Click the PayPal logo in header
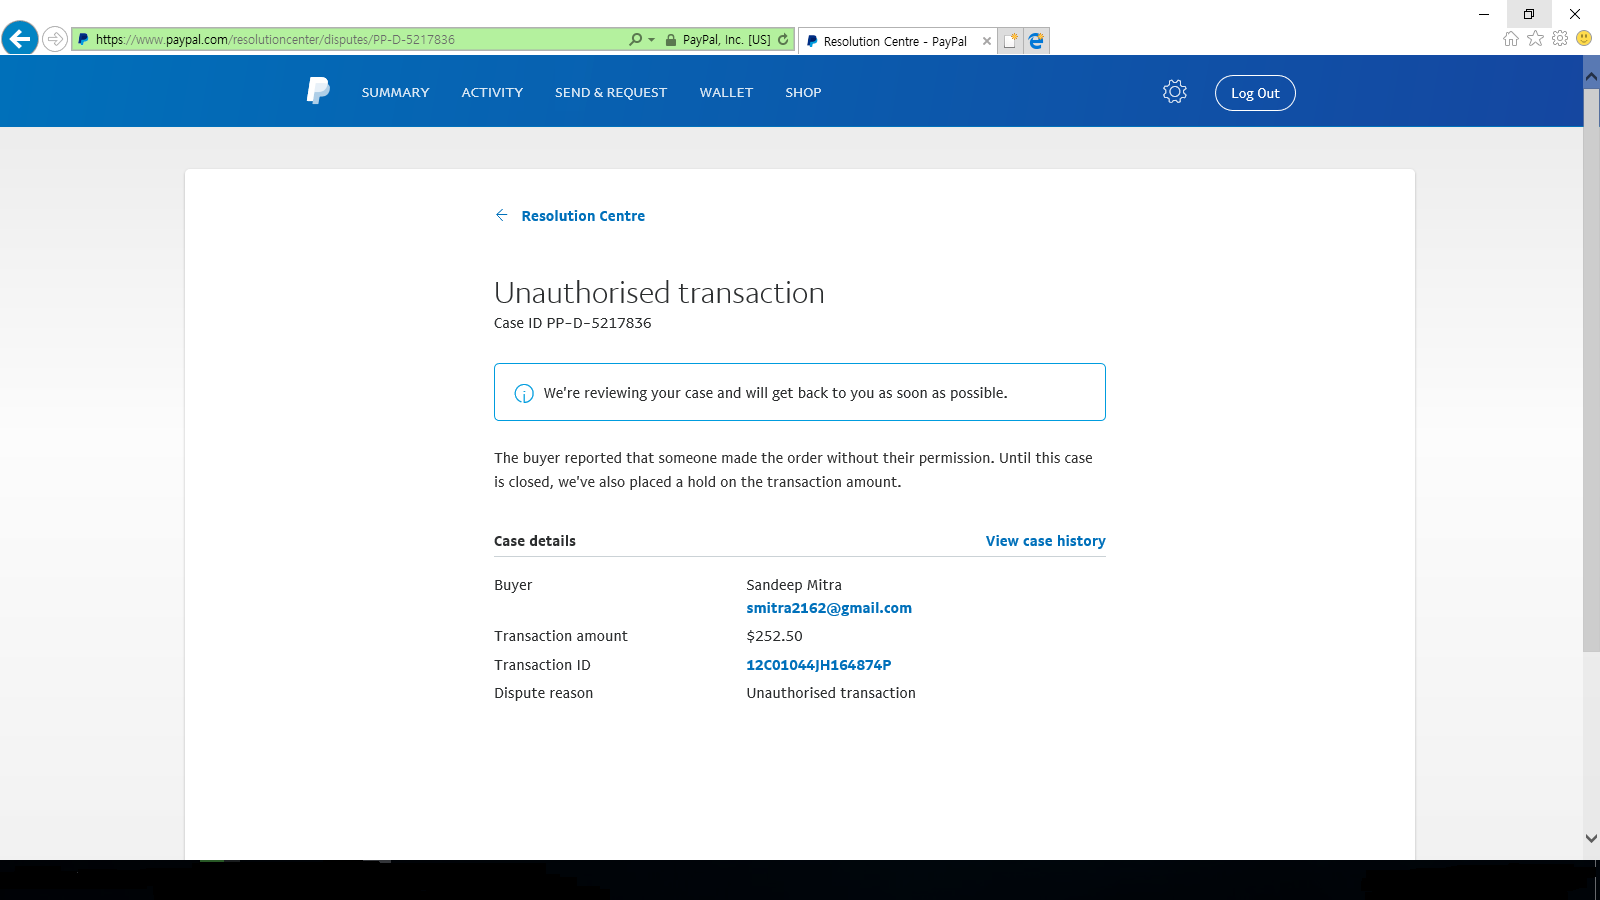 (x=318, y=91)
